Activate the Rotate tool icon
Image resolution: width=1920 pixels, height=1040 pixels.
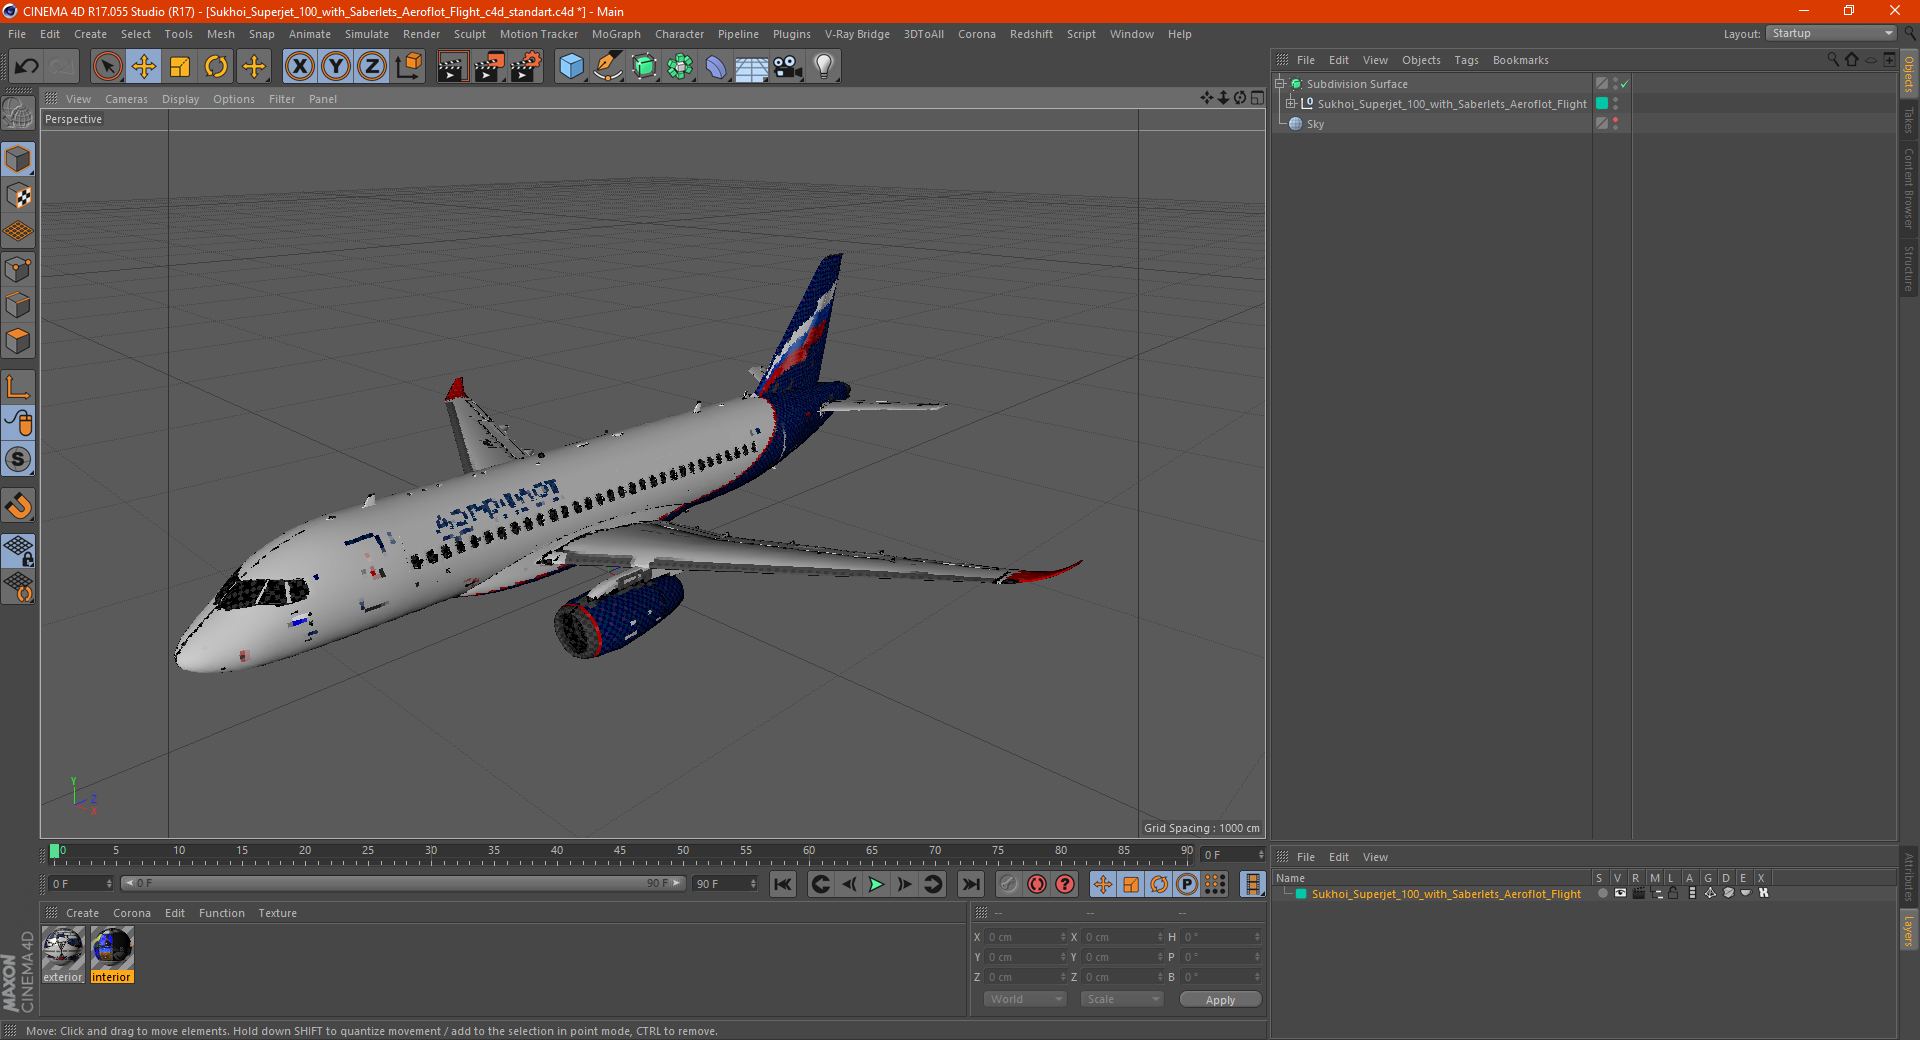click(216, 67)
